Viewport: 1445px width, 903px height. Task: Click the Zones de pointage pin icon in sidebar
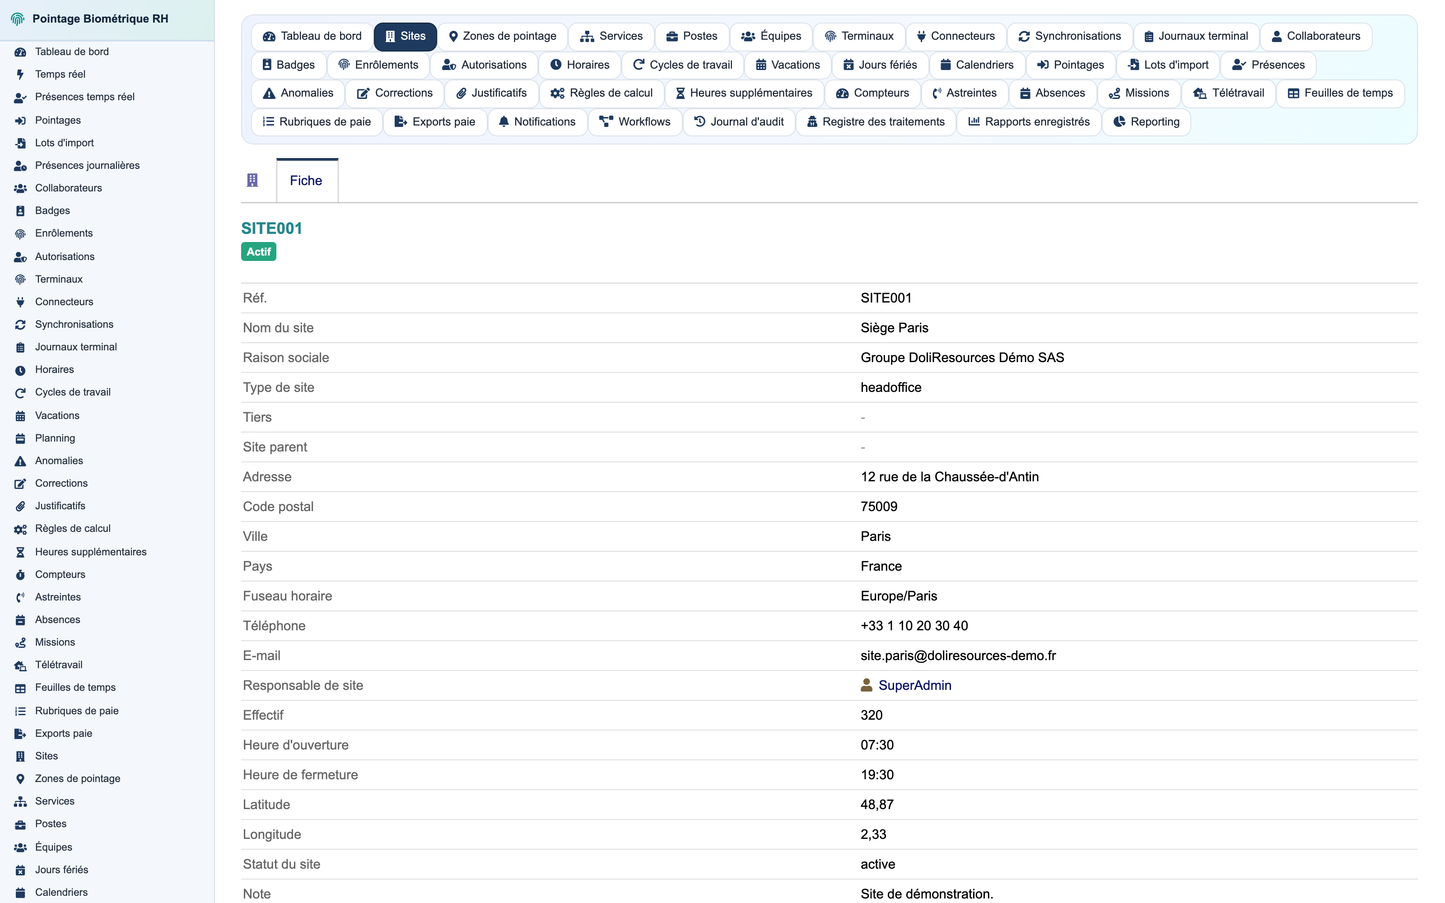pyautogui.click(x=20, y=779)
